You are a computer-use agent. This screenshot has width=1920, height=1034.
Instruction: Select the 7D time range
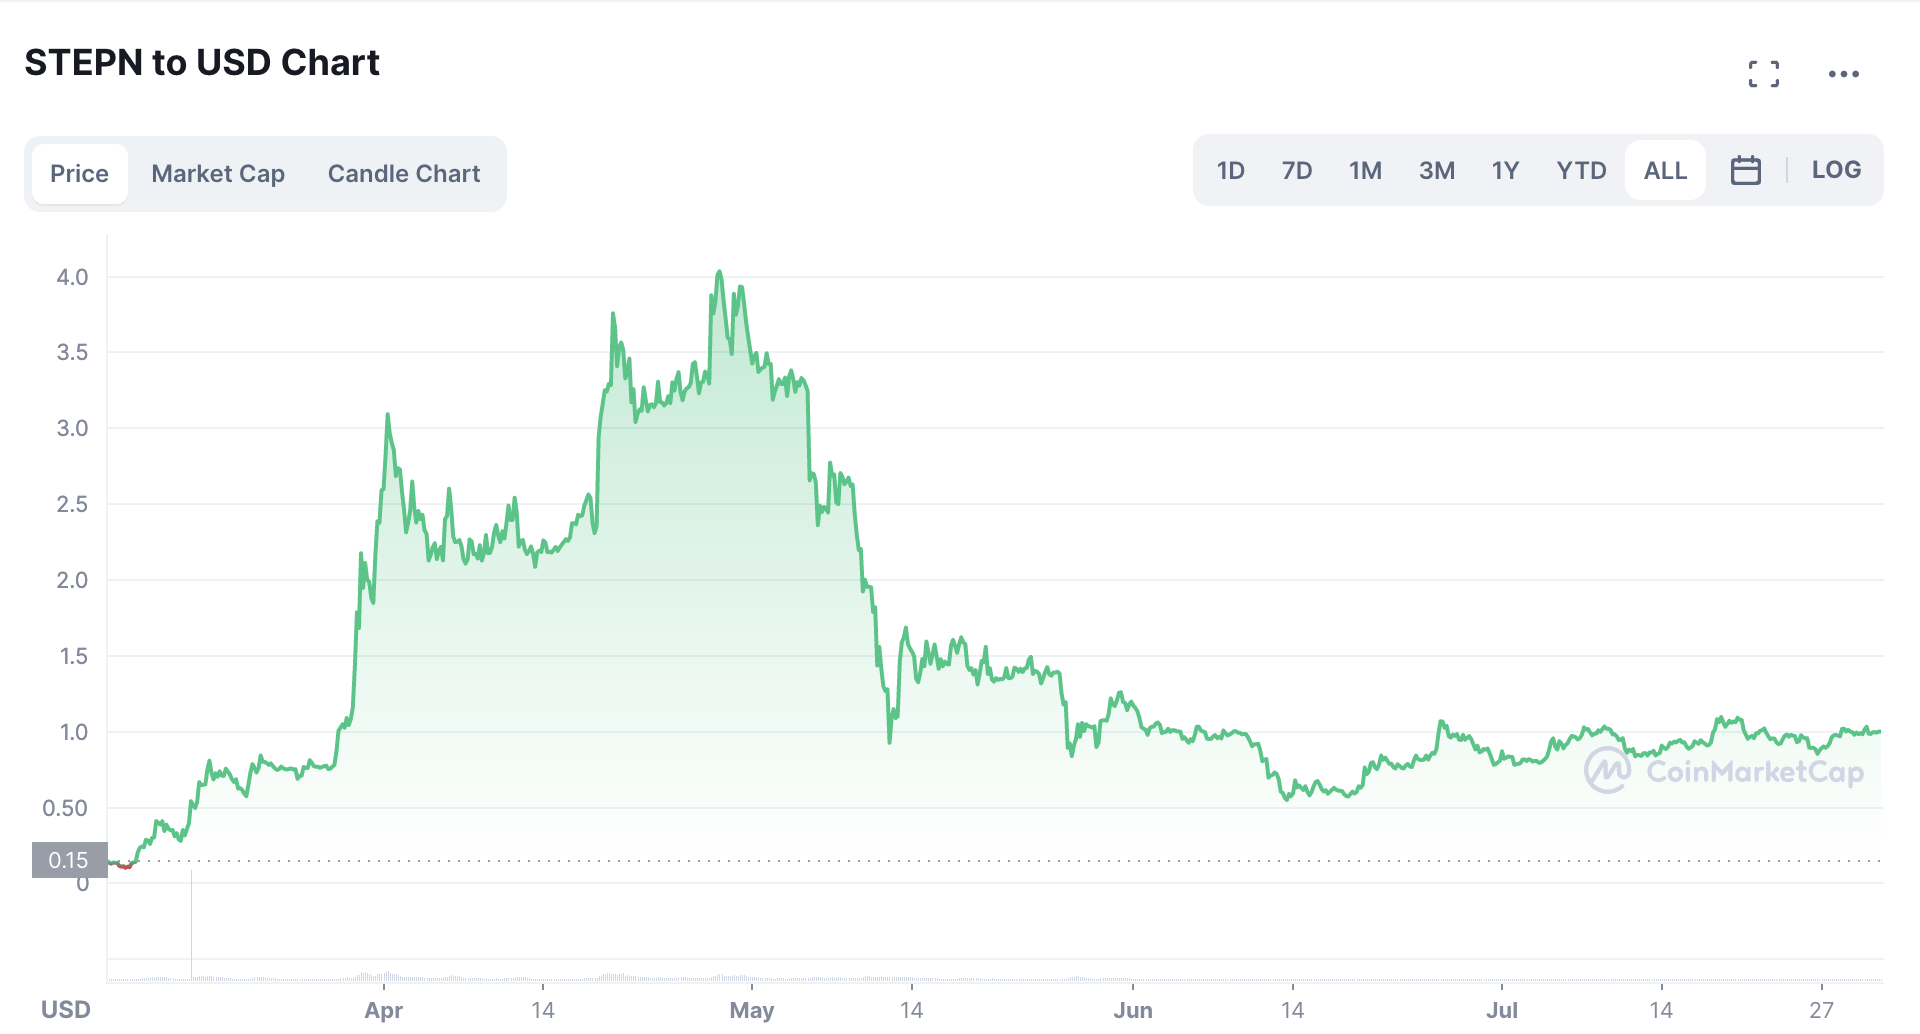(1297, 171)
